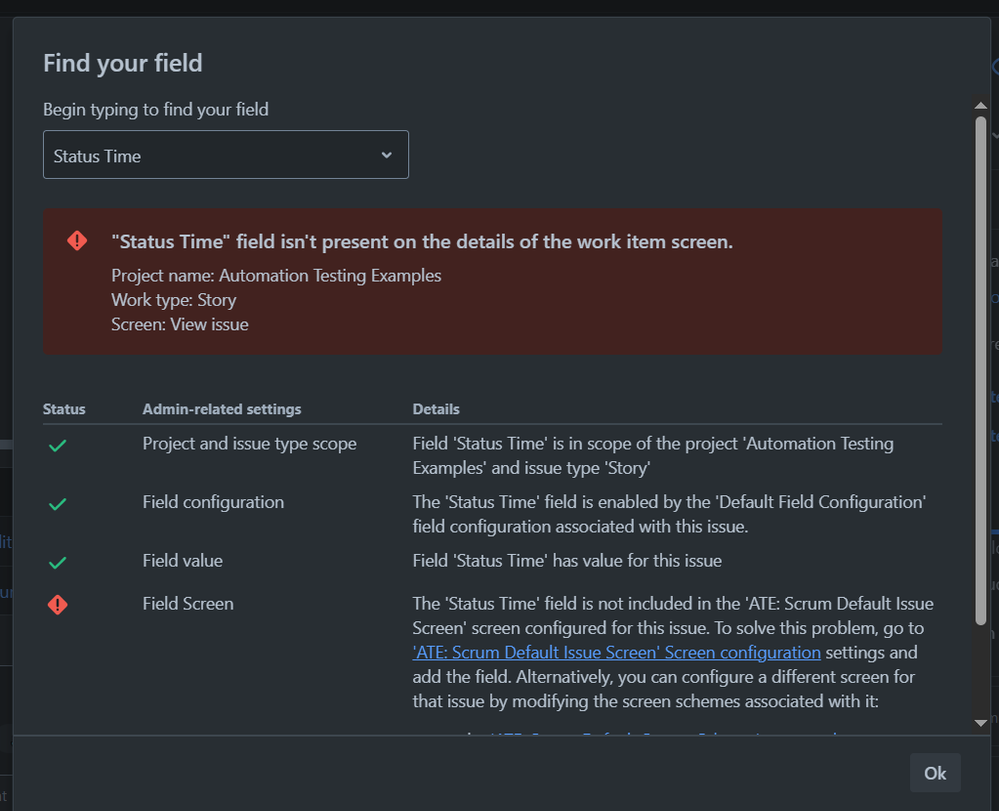Click the Field configuration row label

tap(213, 502)
